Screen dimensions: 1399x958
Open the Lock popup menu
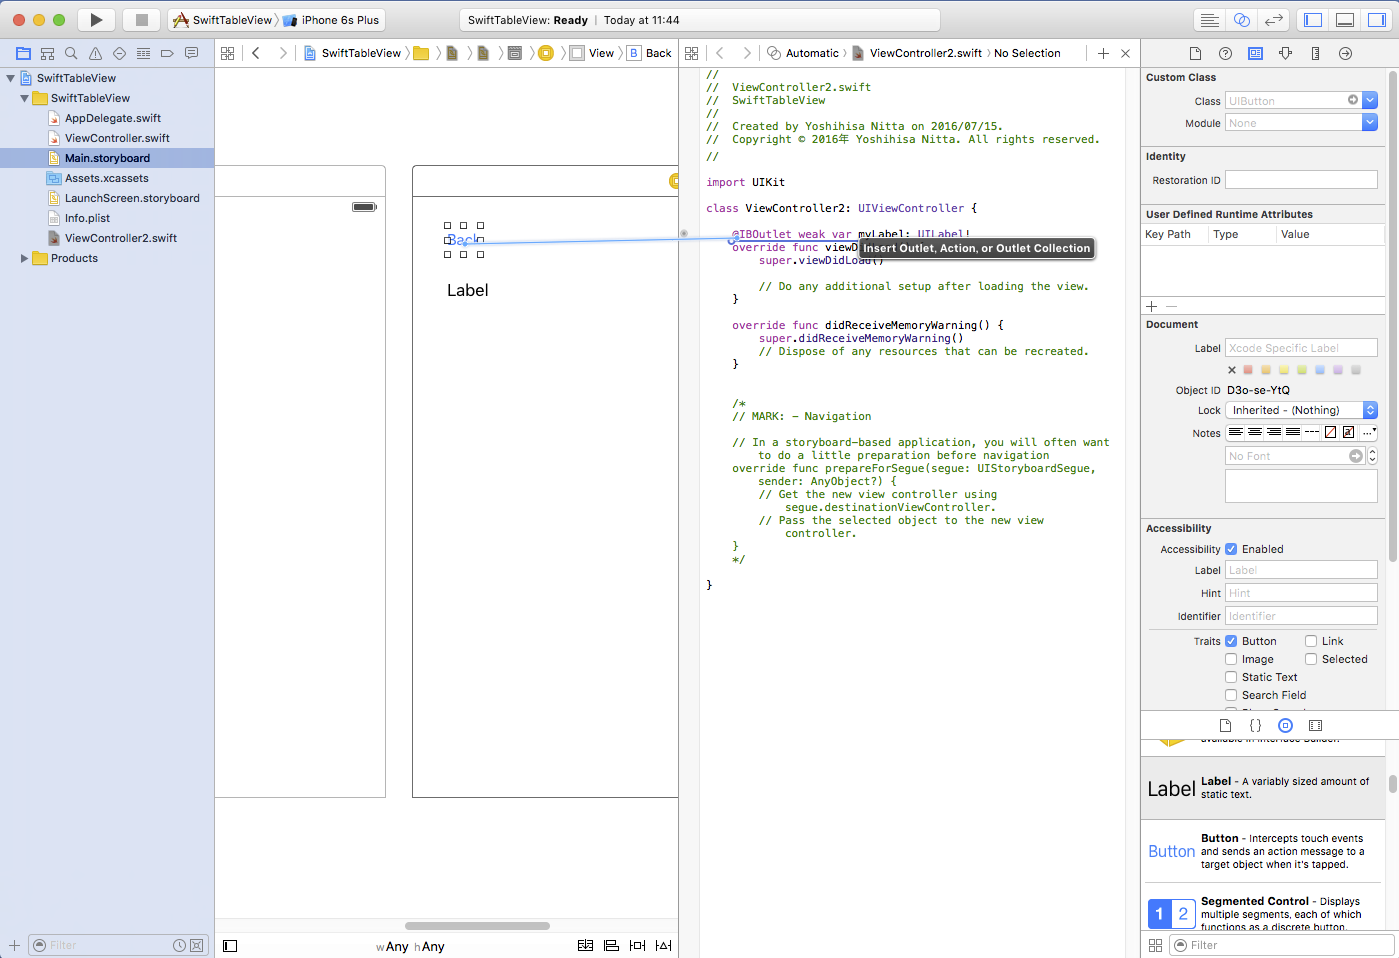pyautogui.click(x=1301, y=410)
